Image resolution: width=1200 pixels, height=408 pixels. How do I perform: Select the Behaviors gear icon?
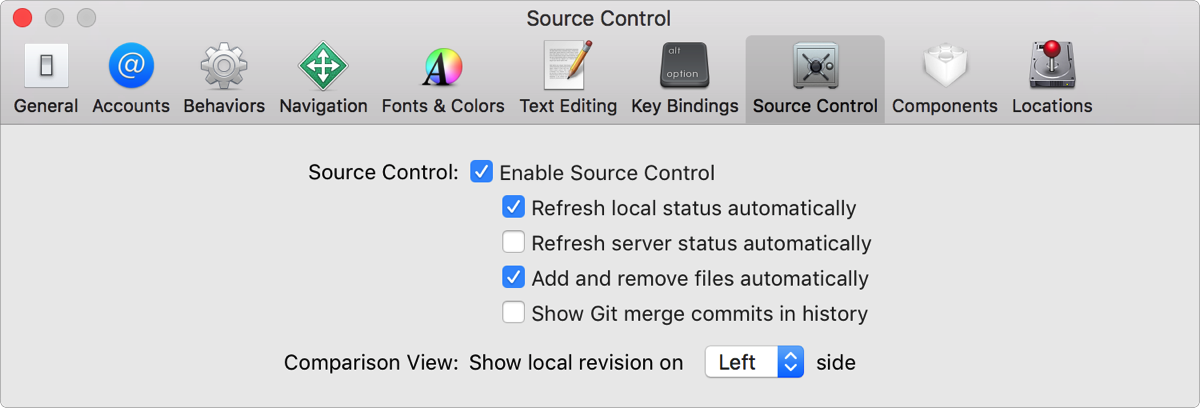[224, 67]
